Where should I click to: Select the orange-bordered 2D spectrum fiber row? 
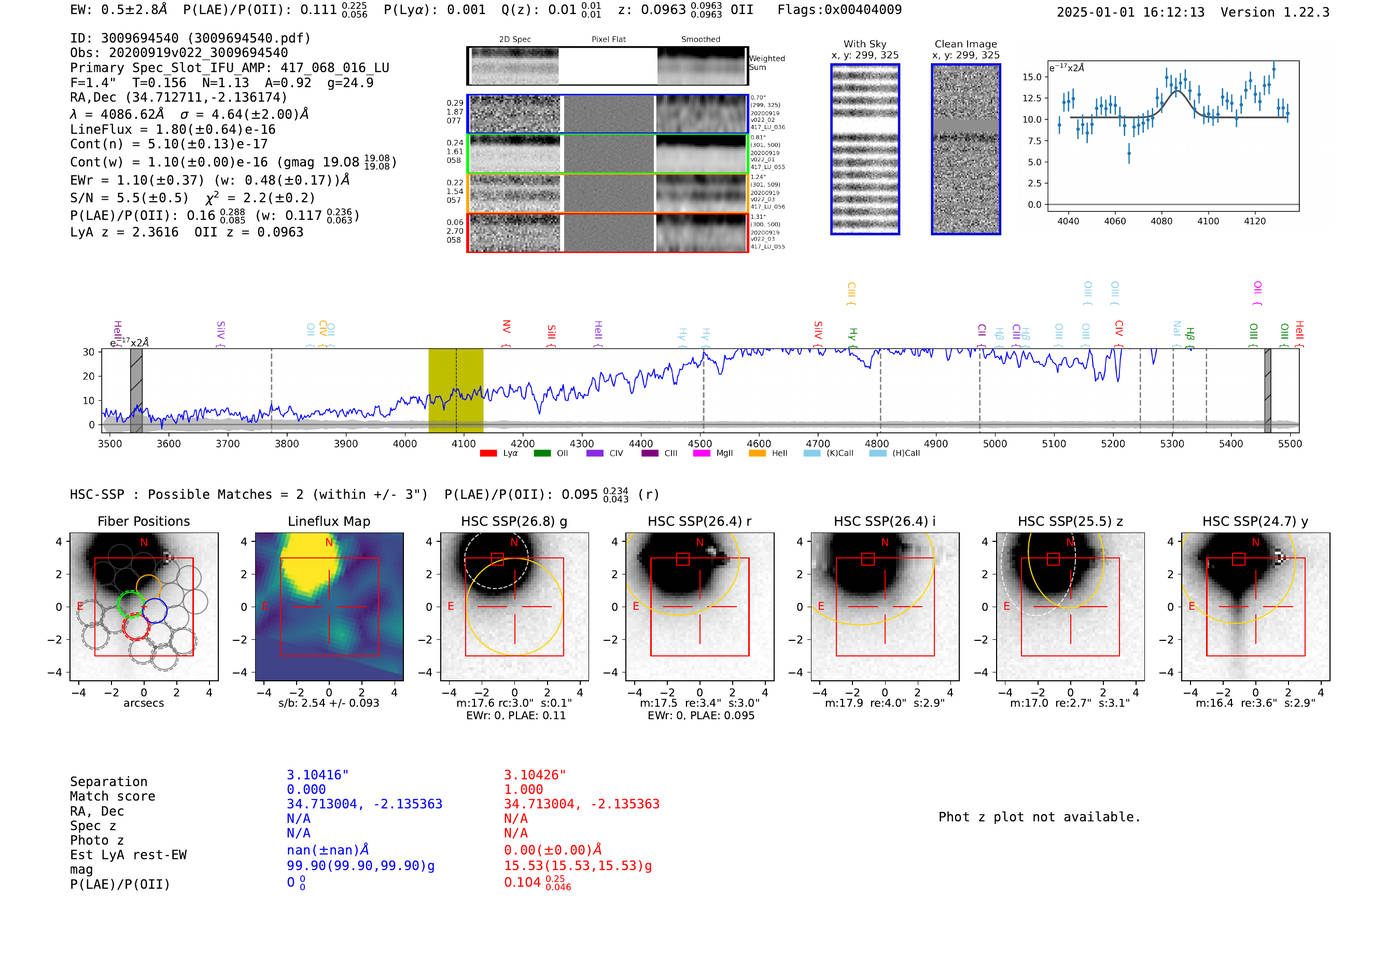click(x=607, y=193)
